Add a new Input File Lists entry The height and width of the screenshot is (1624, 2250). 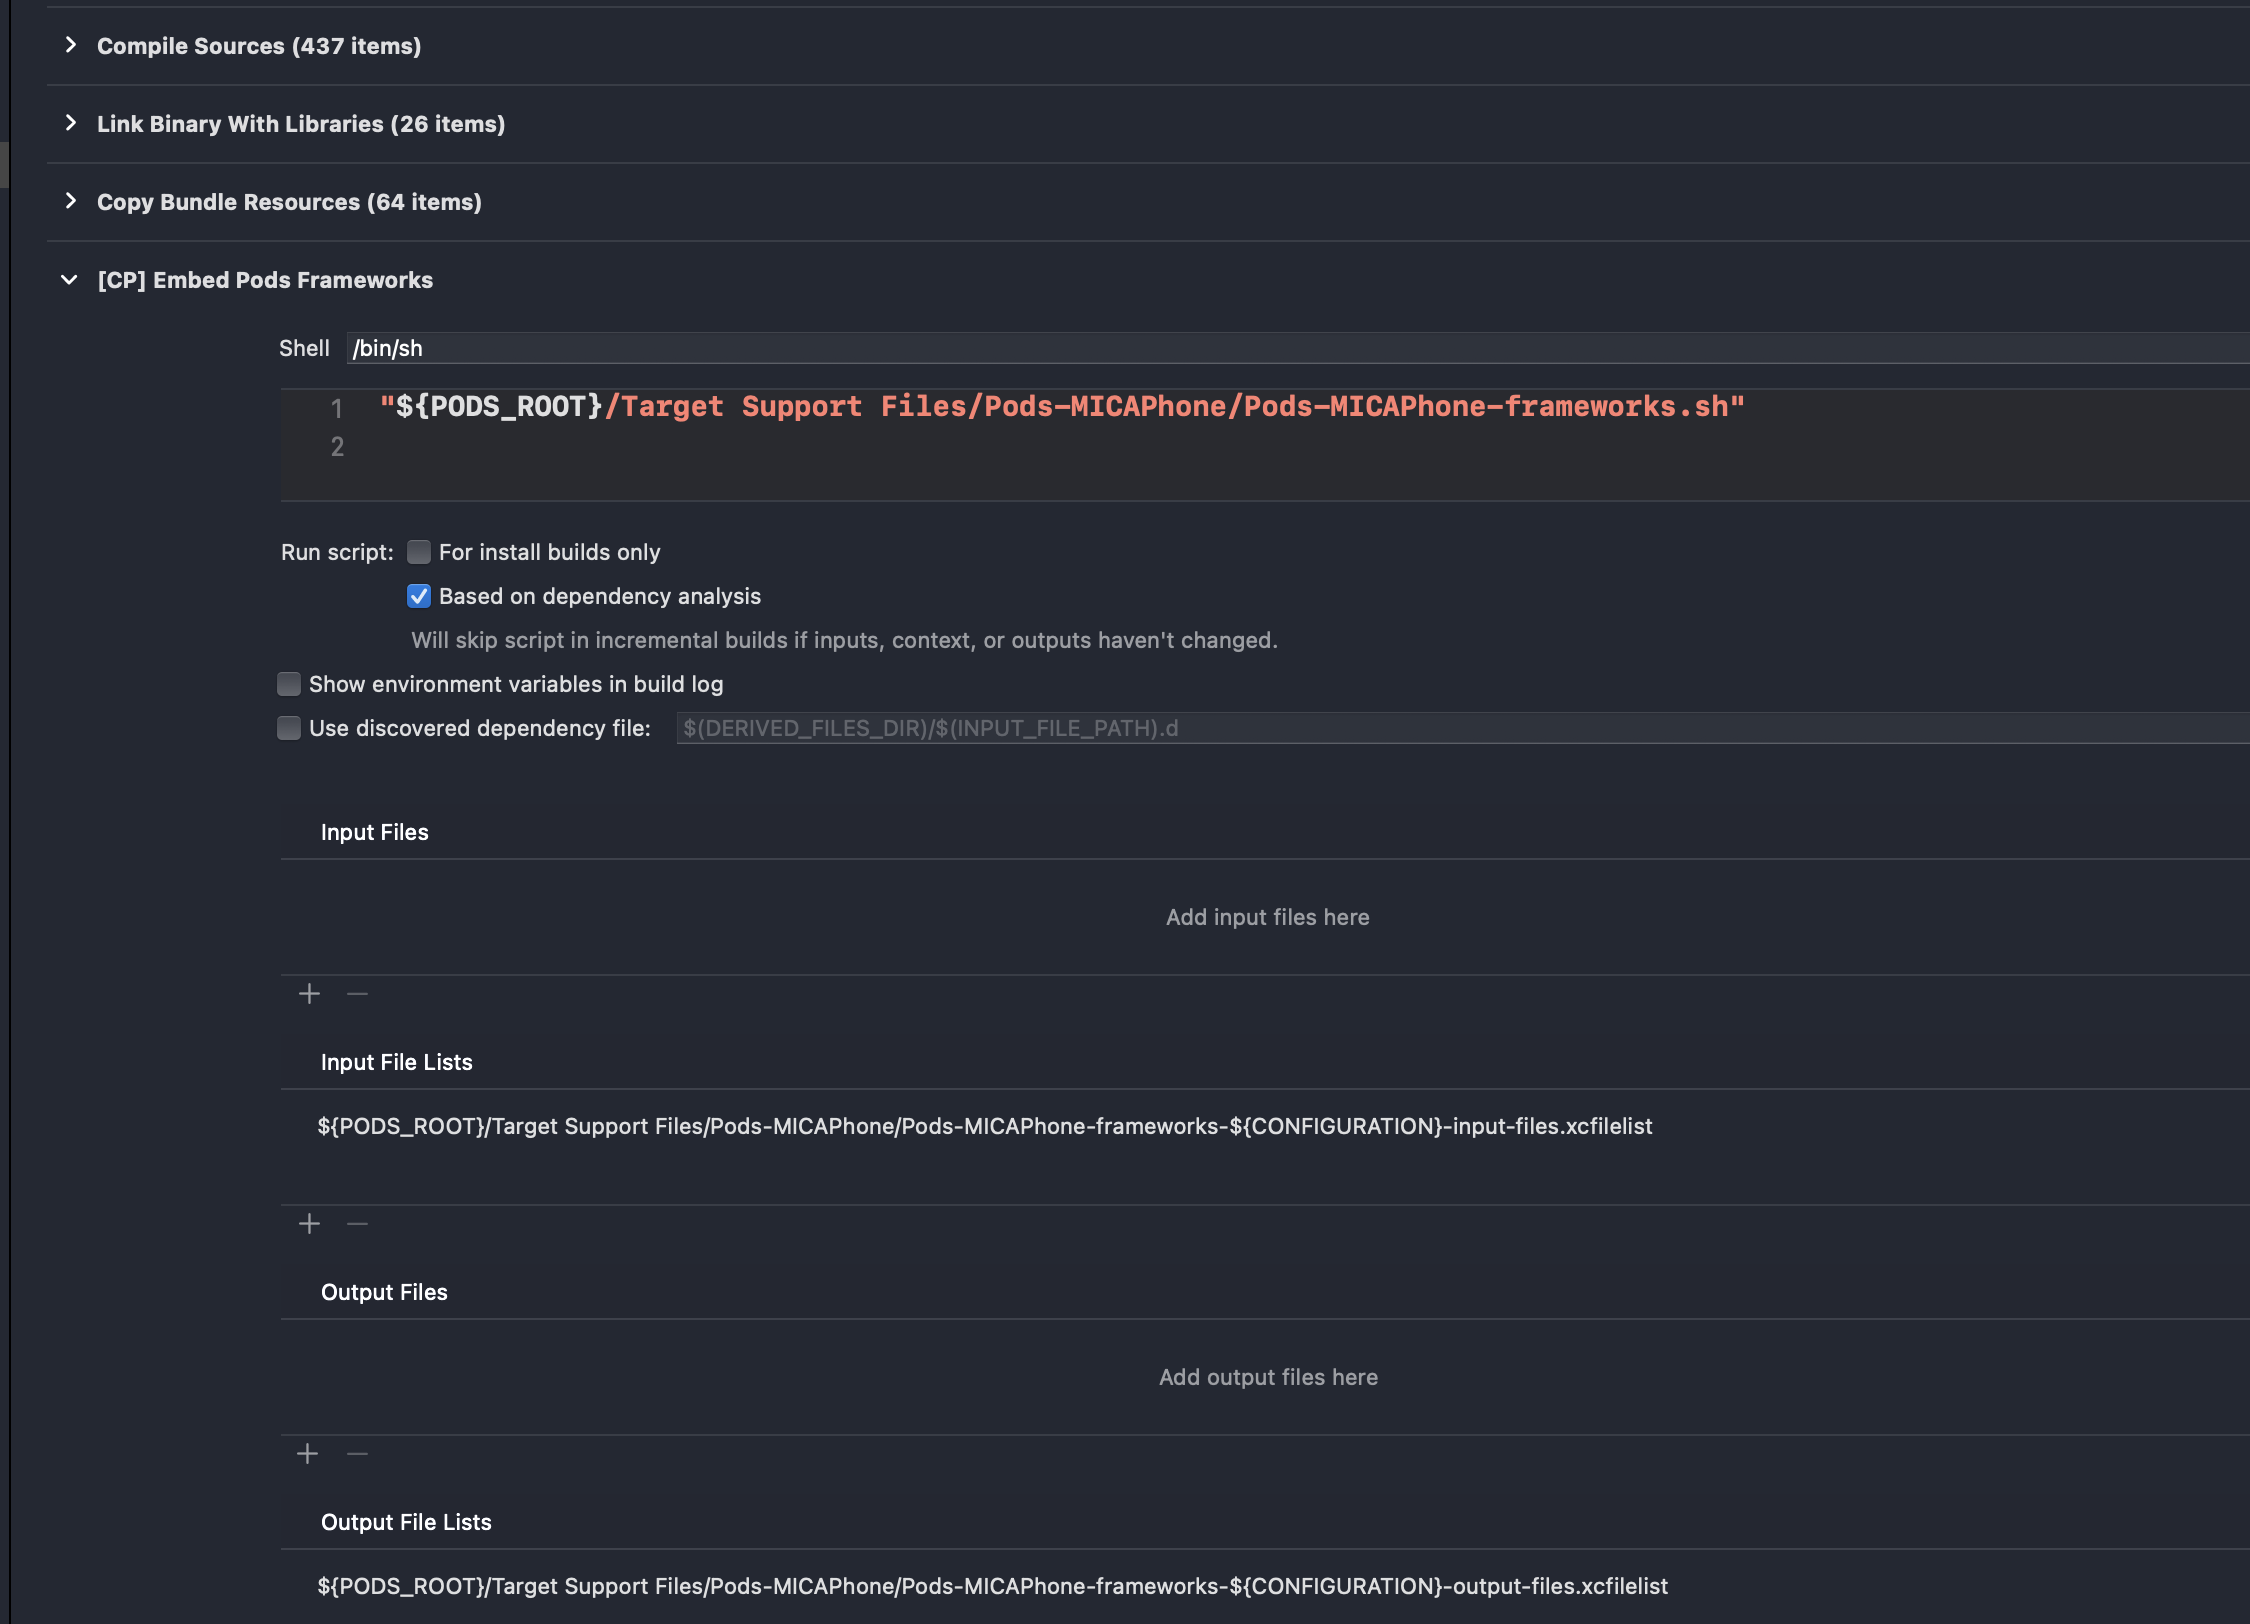[x=309, y=1224]
